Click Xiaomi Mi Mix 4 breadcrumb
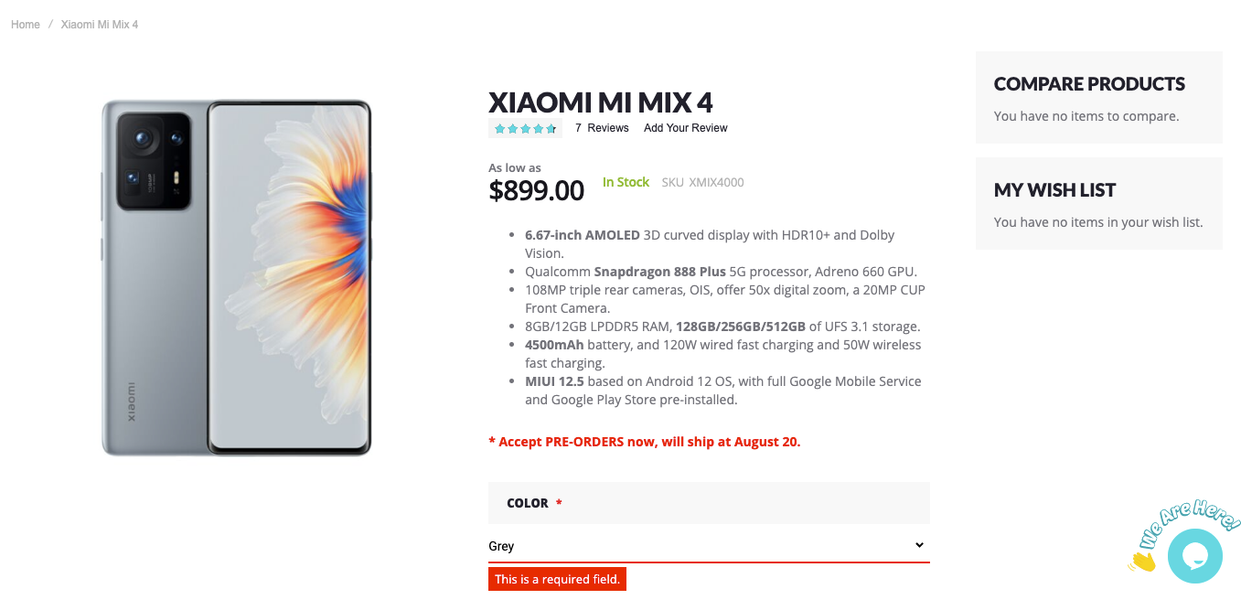This screenshot has height=600, width=1241. pyautogui.click(x=99, y=25)
